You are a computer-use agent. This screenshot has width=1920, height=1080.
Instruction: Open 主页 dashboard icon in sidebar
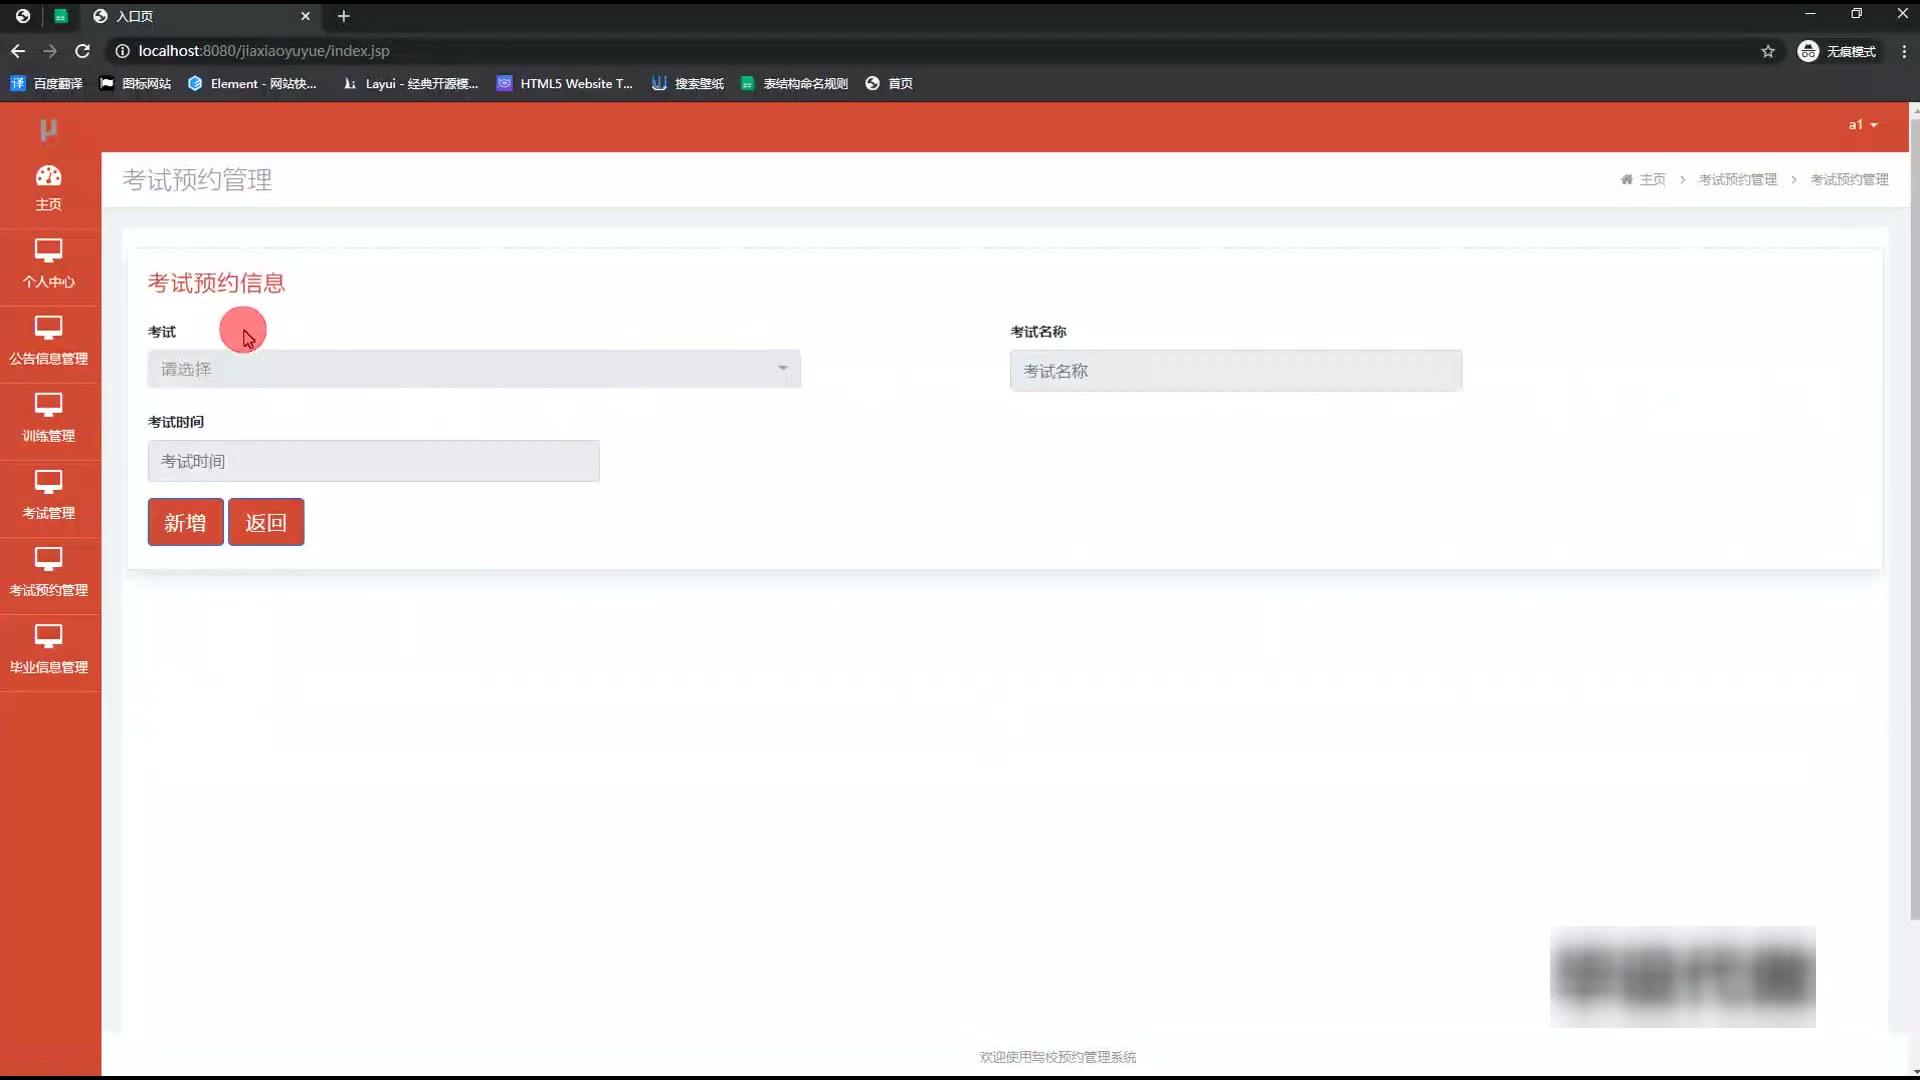(48, 177)
